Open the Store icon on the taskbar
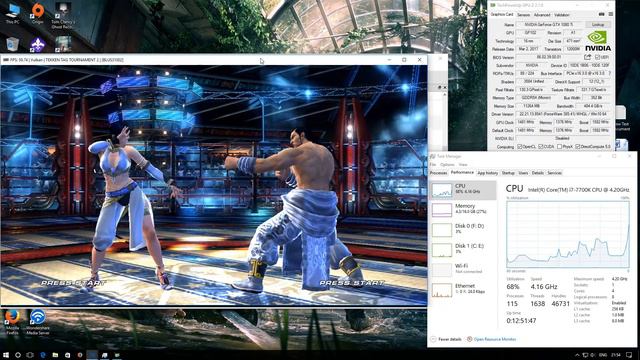 pyautogui.click(x=67, y=355)
